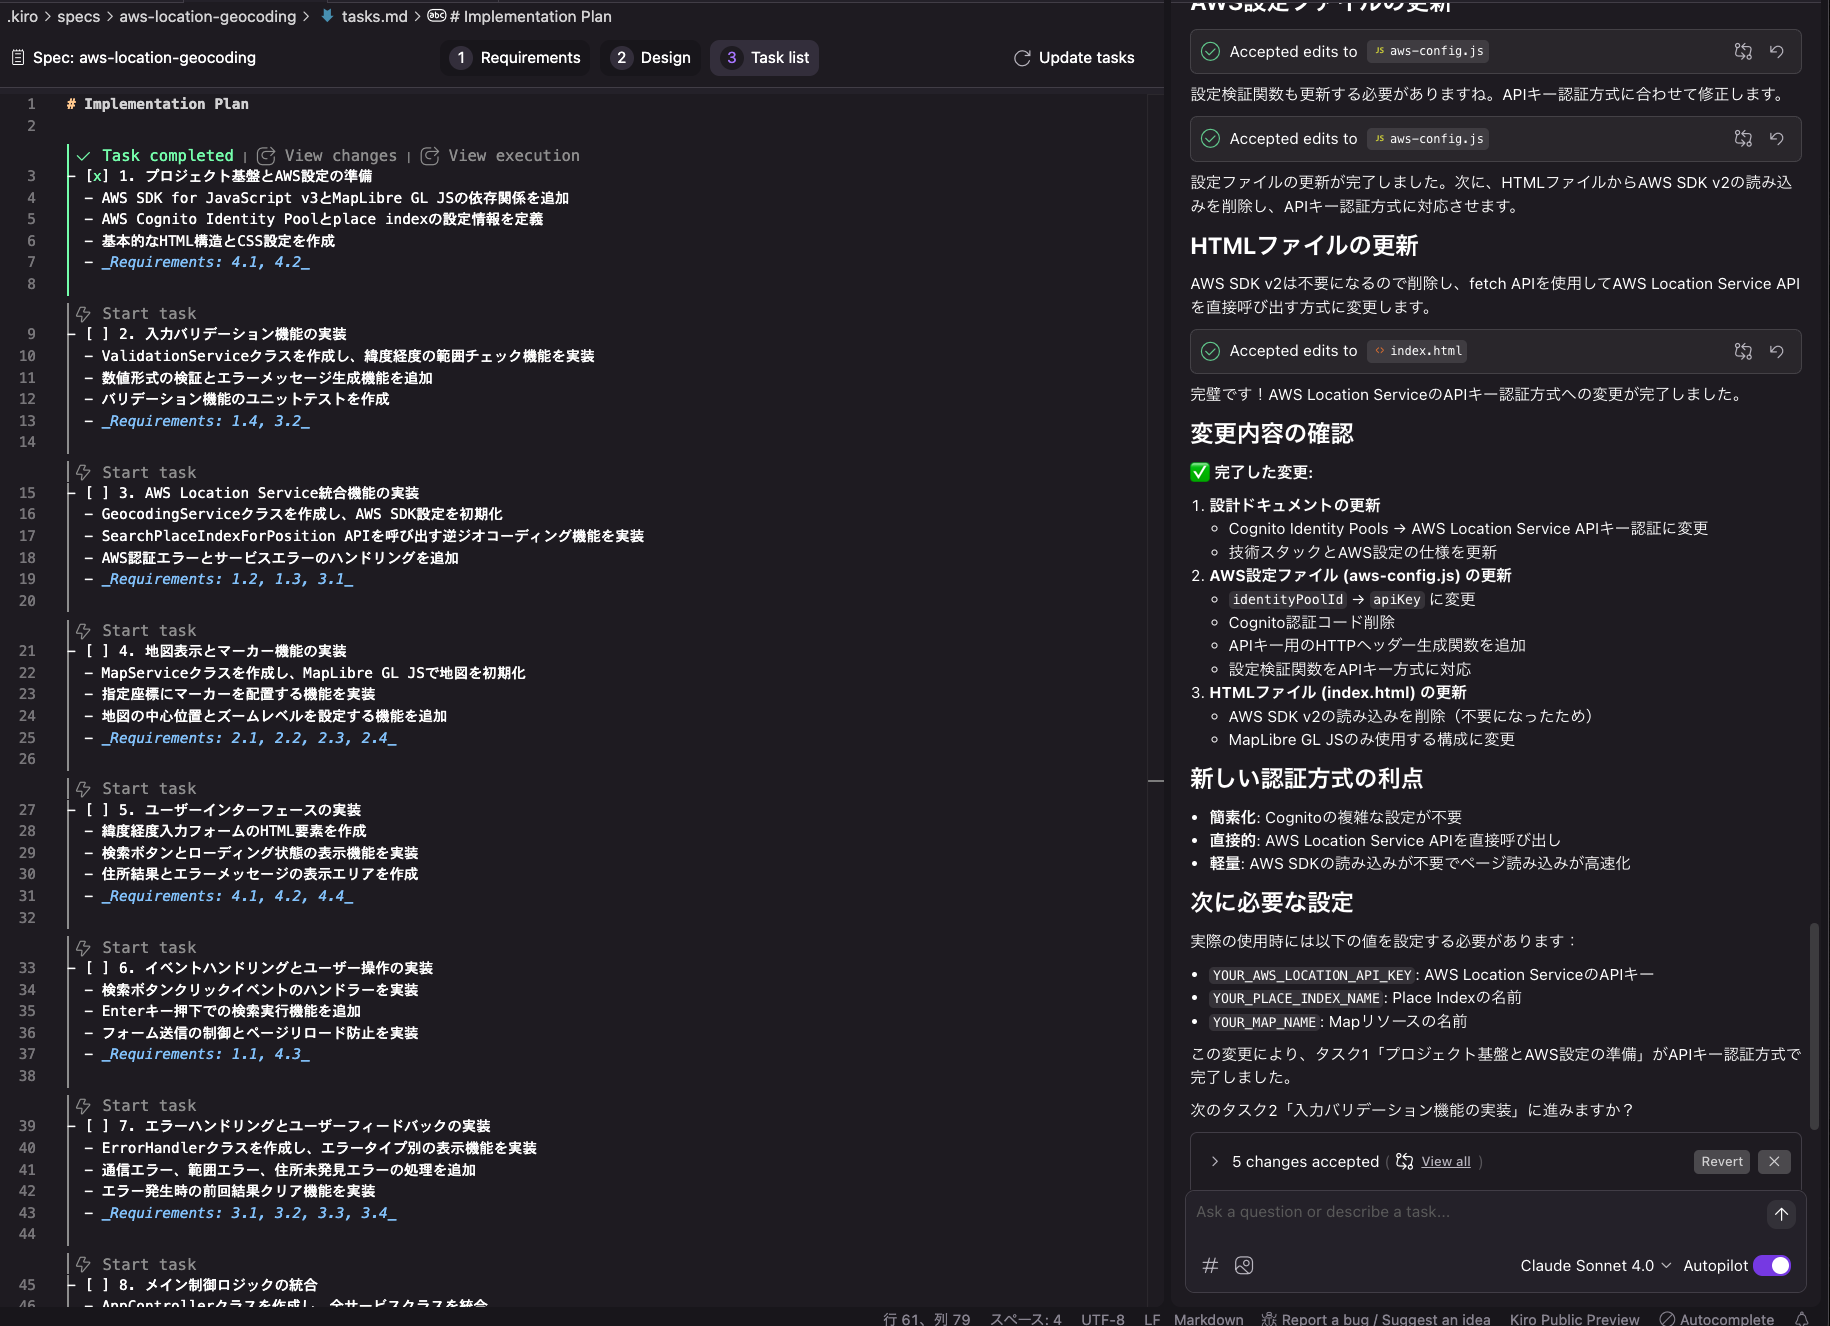Click lightning Start task icon for task 7
The width and height of the screenshot is (1830, 1326).
point(84,1106)
